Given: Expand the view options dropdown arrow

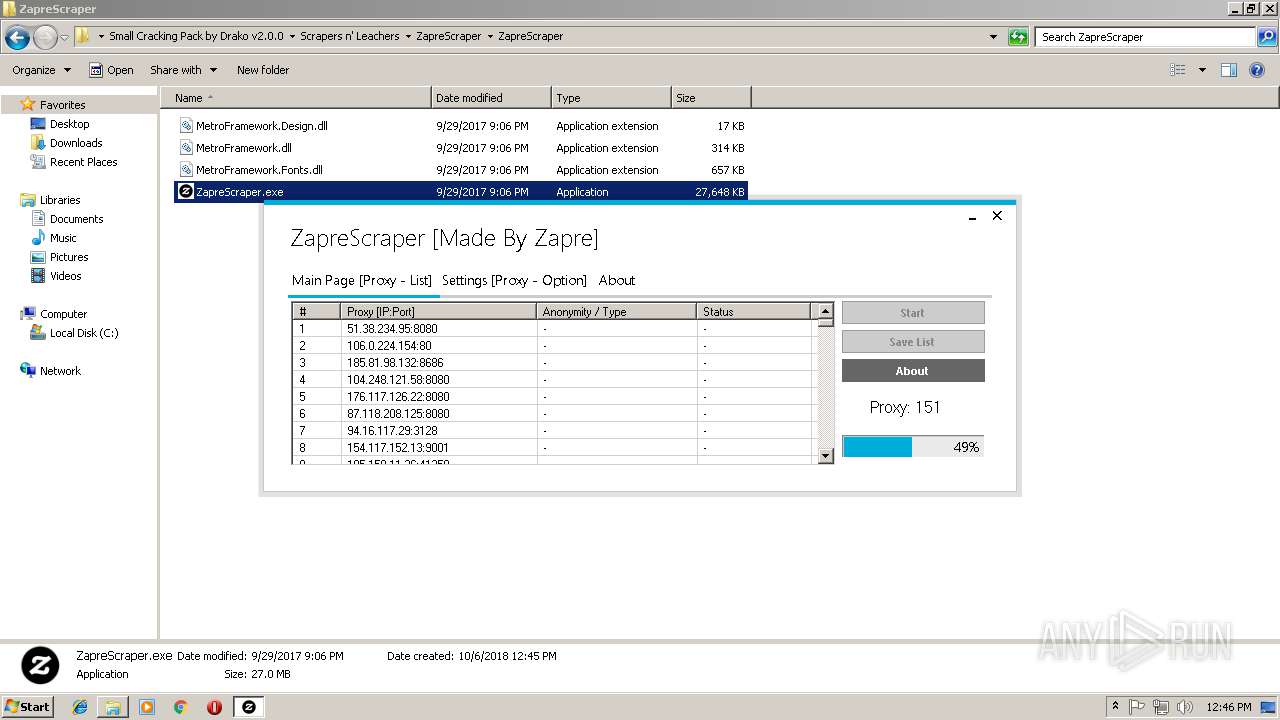Looking at the screenshot, I should pos(1202,70).
